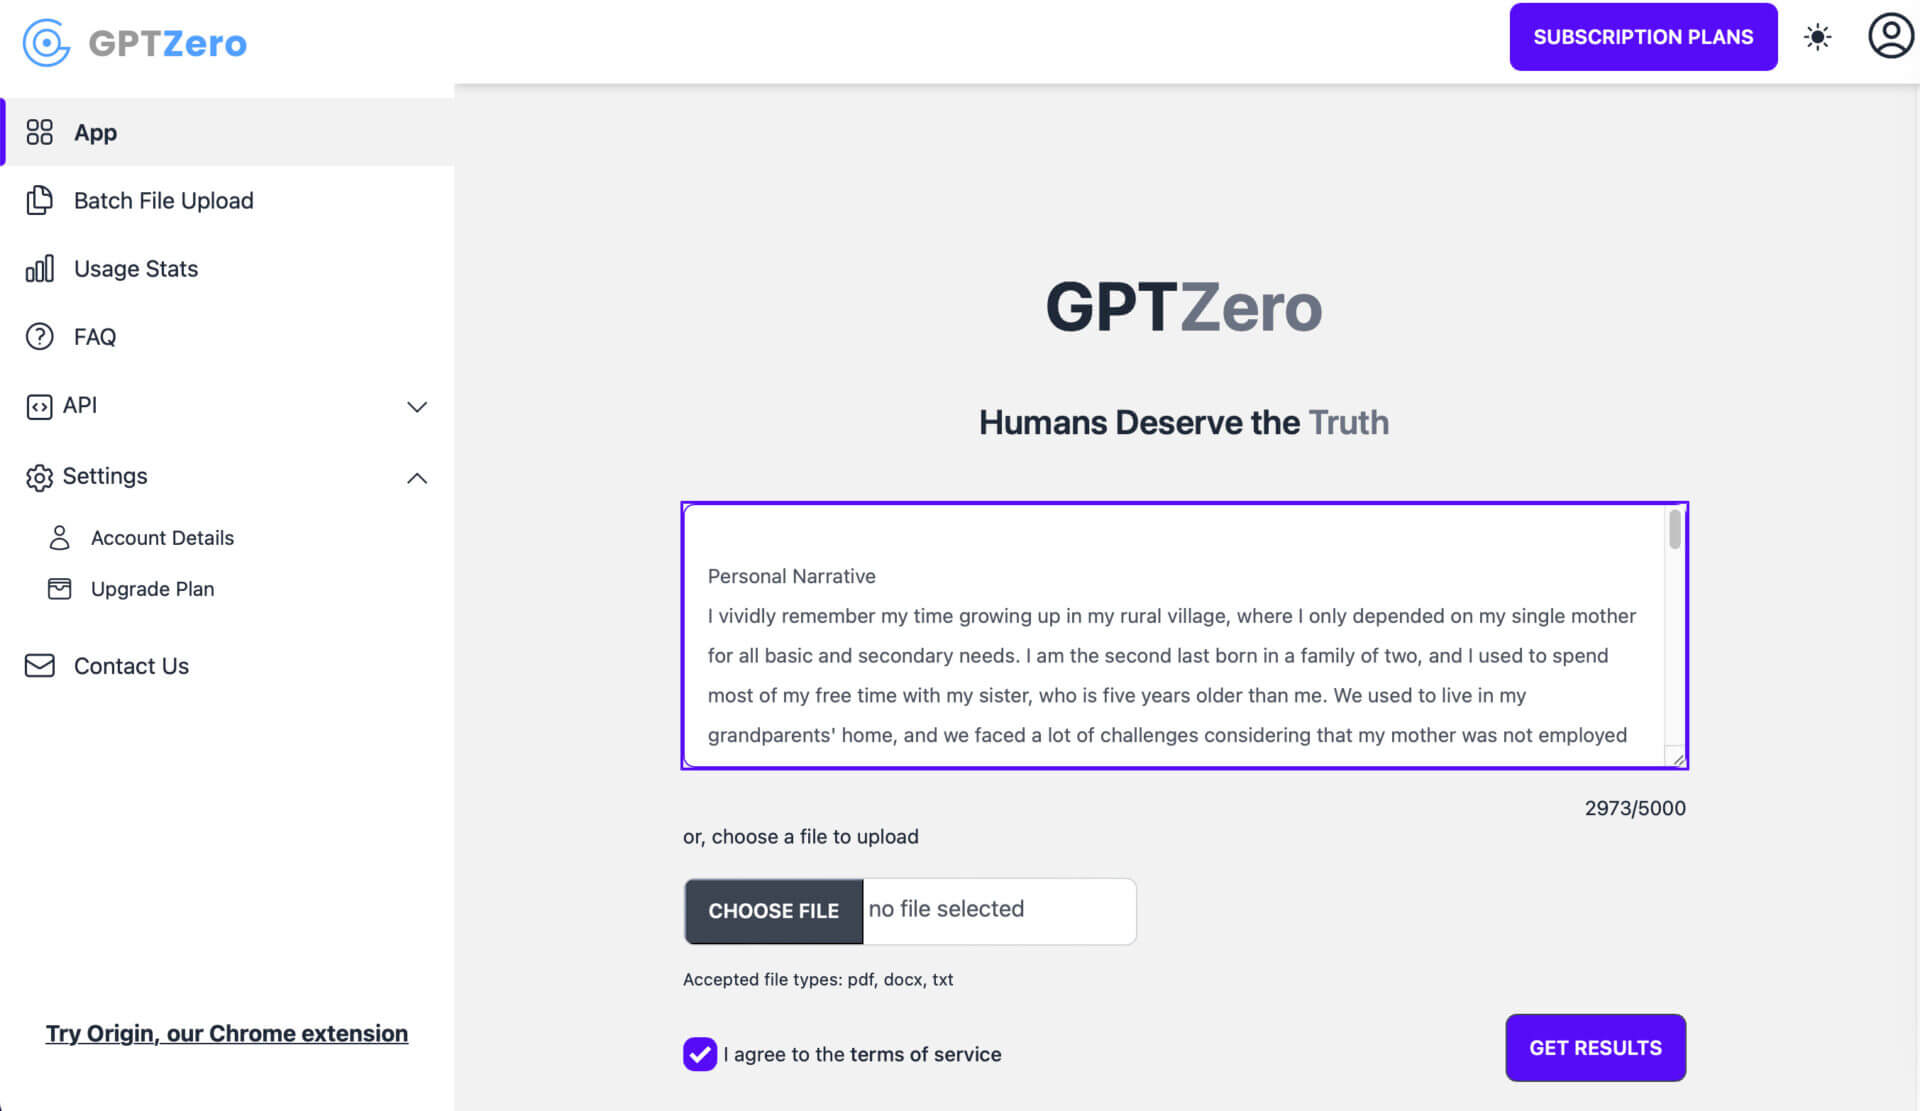The height and width of the screenshot is (1111, 1920).
Task: Click the FAQ question mark icon
Action: 38,337
